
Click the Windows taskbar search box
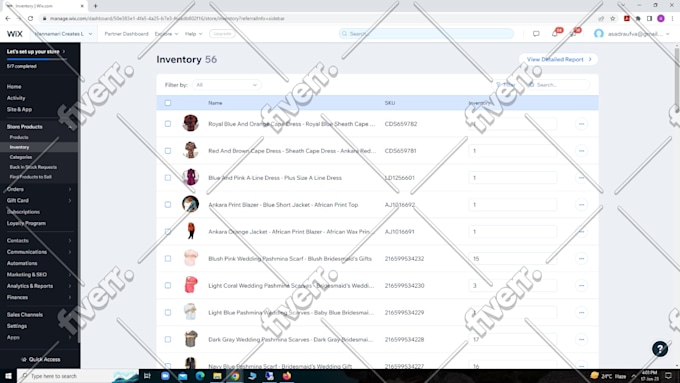(x=78, y=376)
